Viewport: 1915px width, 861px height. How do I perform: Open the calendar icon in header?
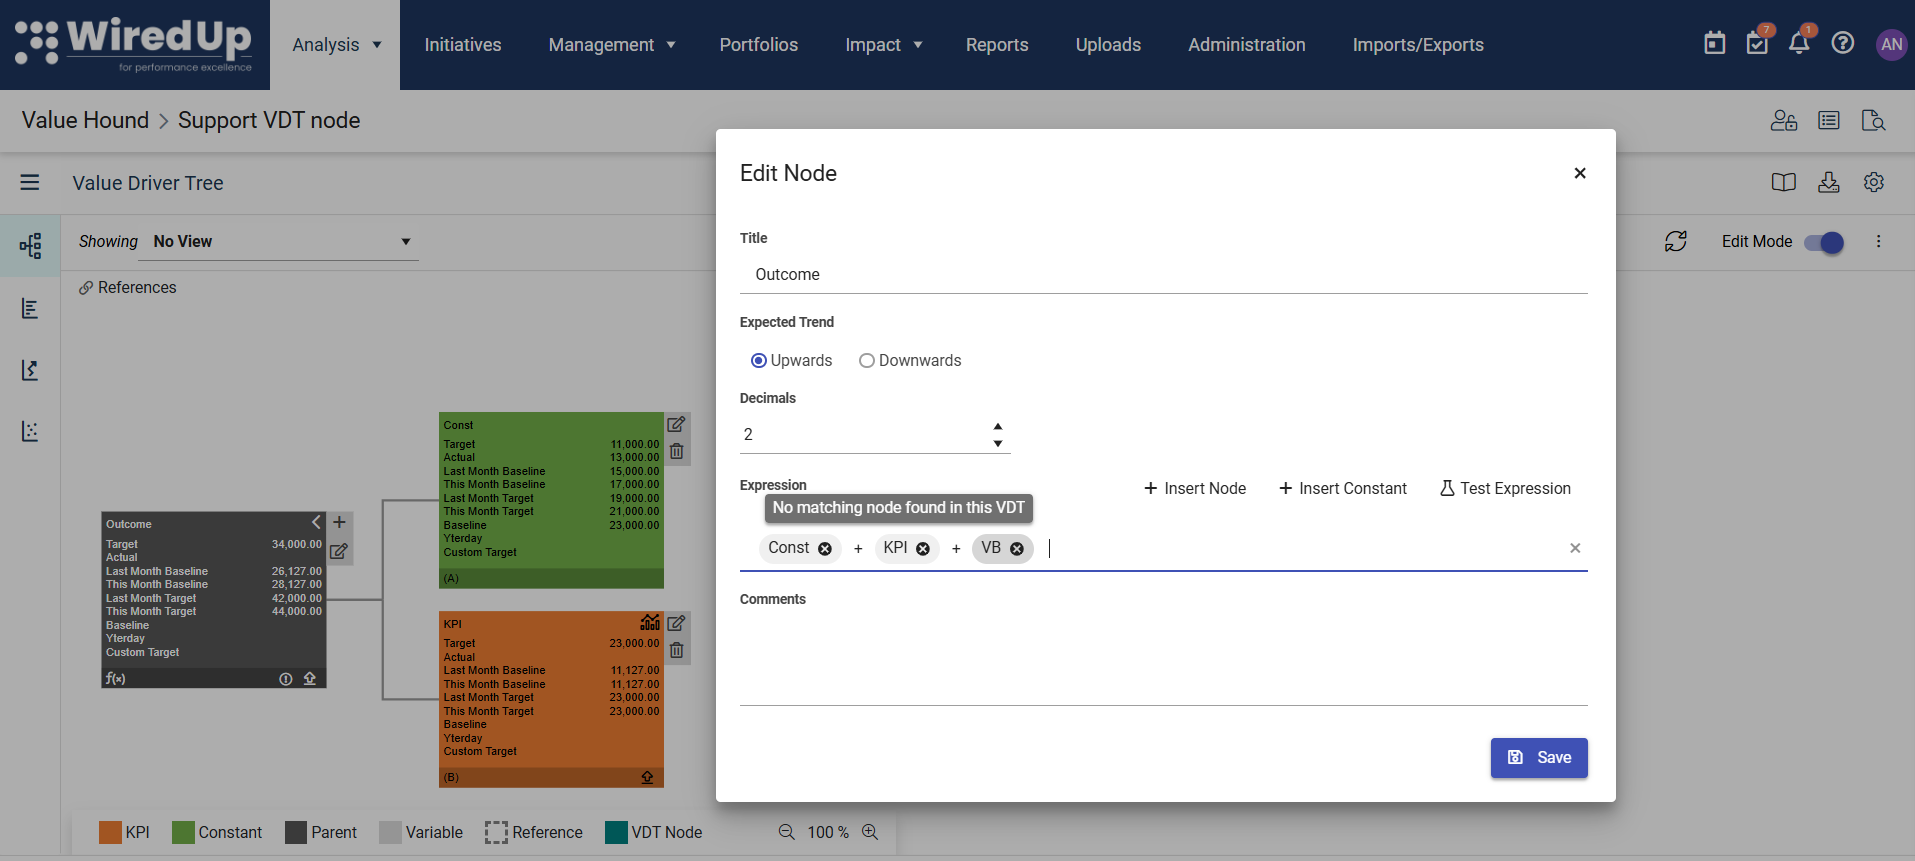point(1714,43)
